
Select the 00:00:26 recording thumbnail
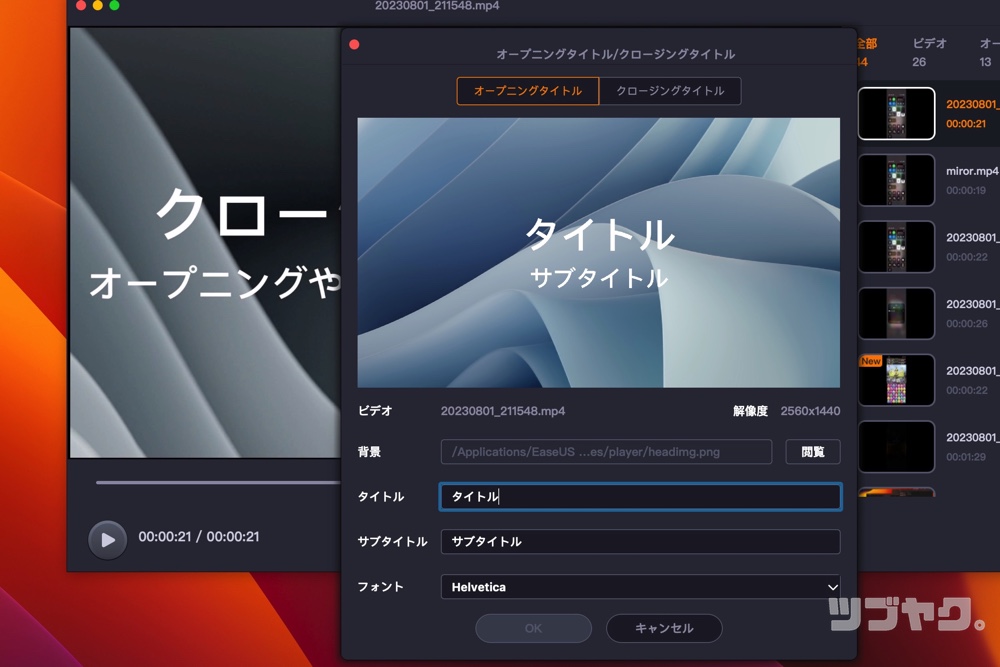(896, 313)
